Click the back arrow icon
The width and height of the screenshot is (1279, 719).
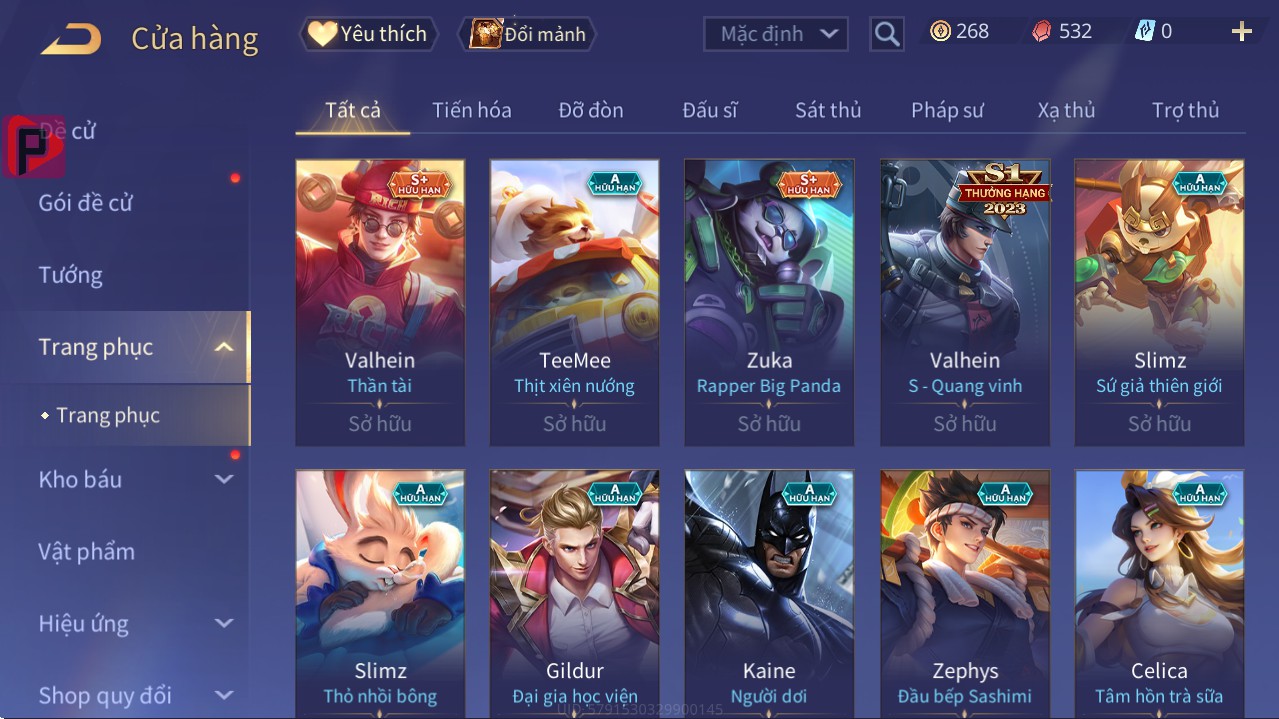[x=71, y=40]
